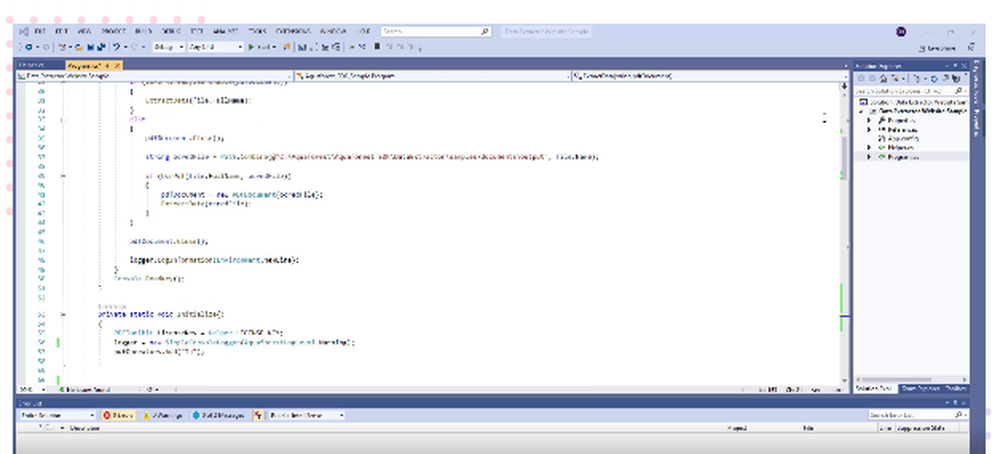The height and width of the screenshot is (454, 1000).
Task: Open the Start button dropdown arrow
Action: (x=274, y=47)
